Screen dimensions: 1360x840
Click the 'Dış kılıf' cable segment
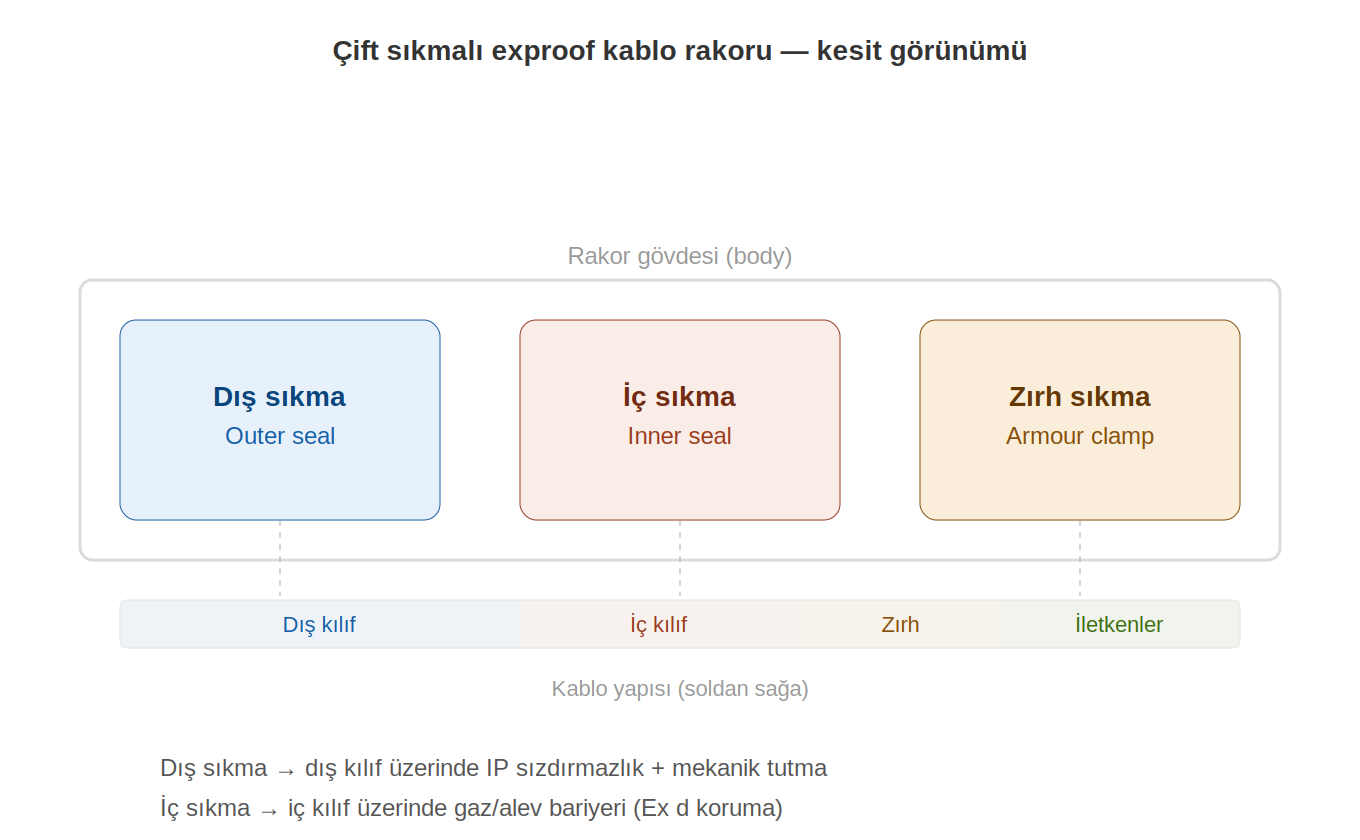(319, 625)
